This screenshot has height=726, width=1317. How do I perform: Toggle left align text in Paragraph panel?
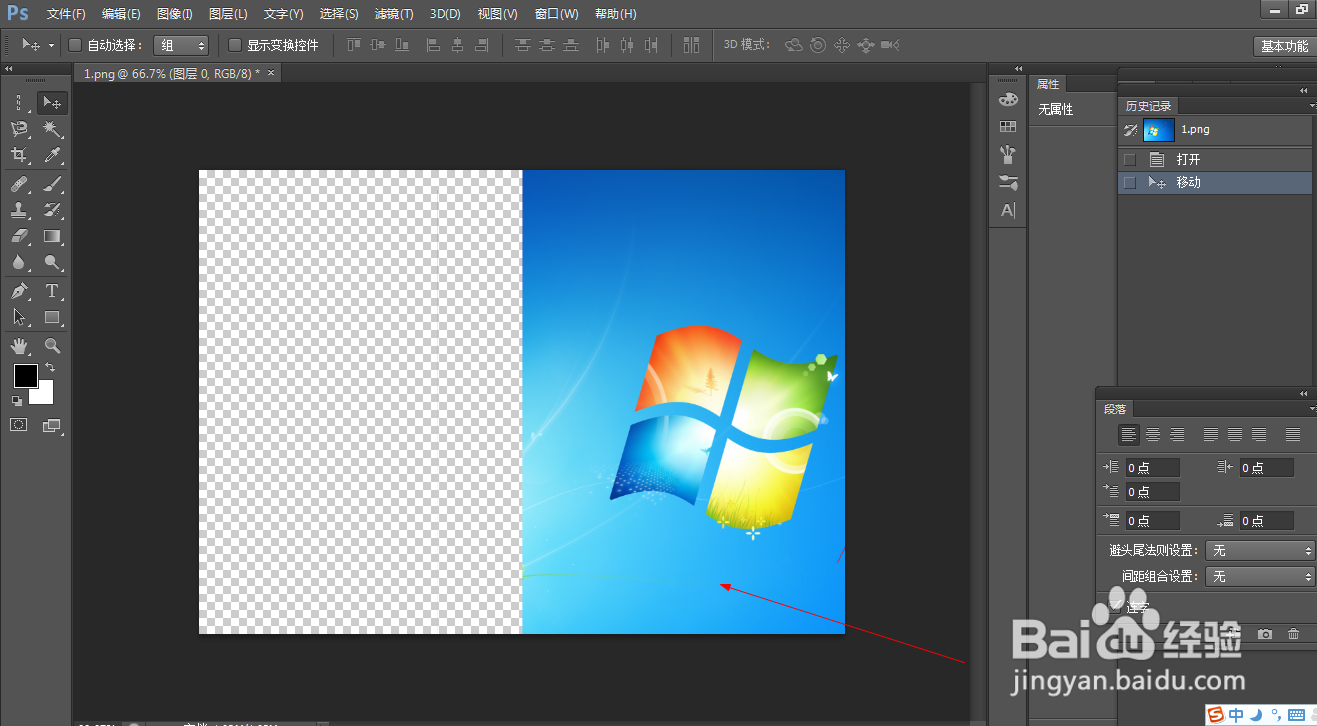click(1129, 435)
